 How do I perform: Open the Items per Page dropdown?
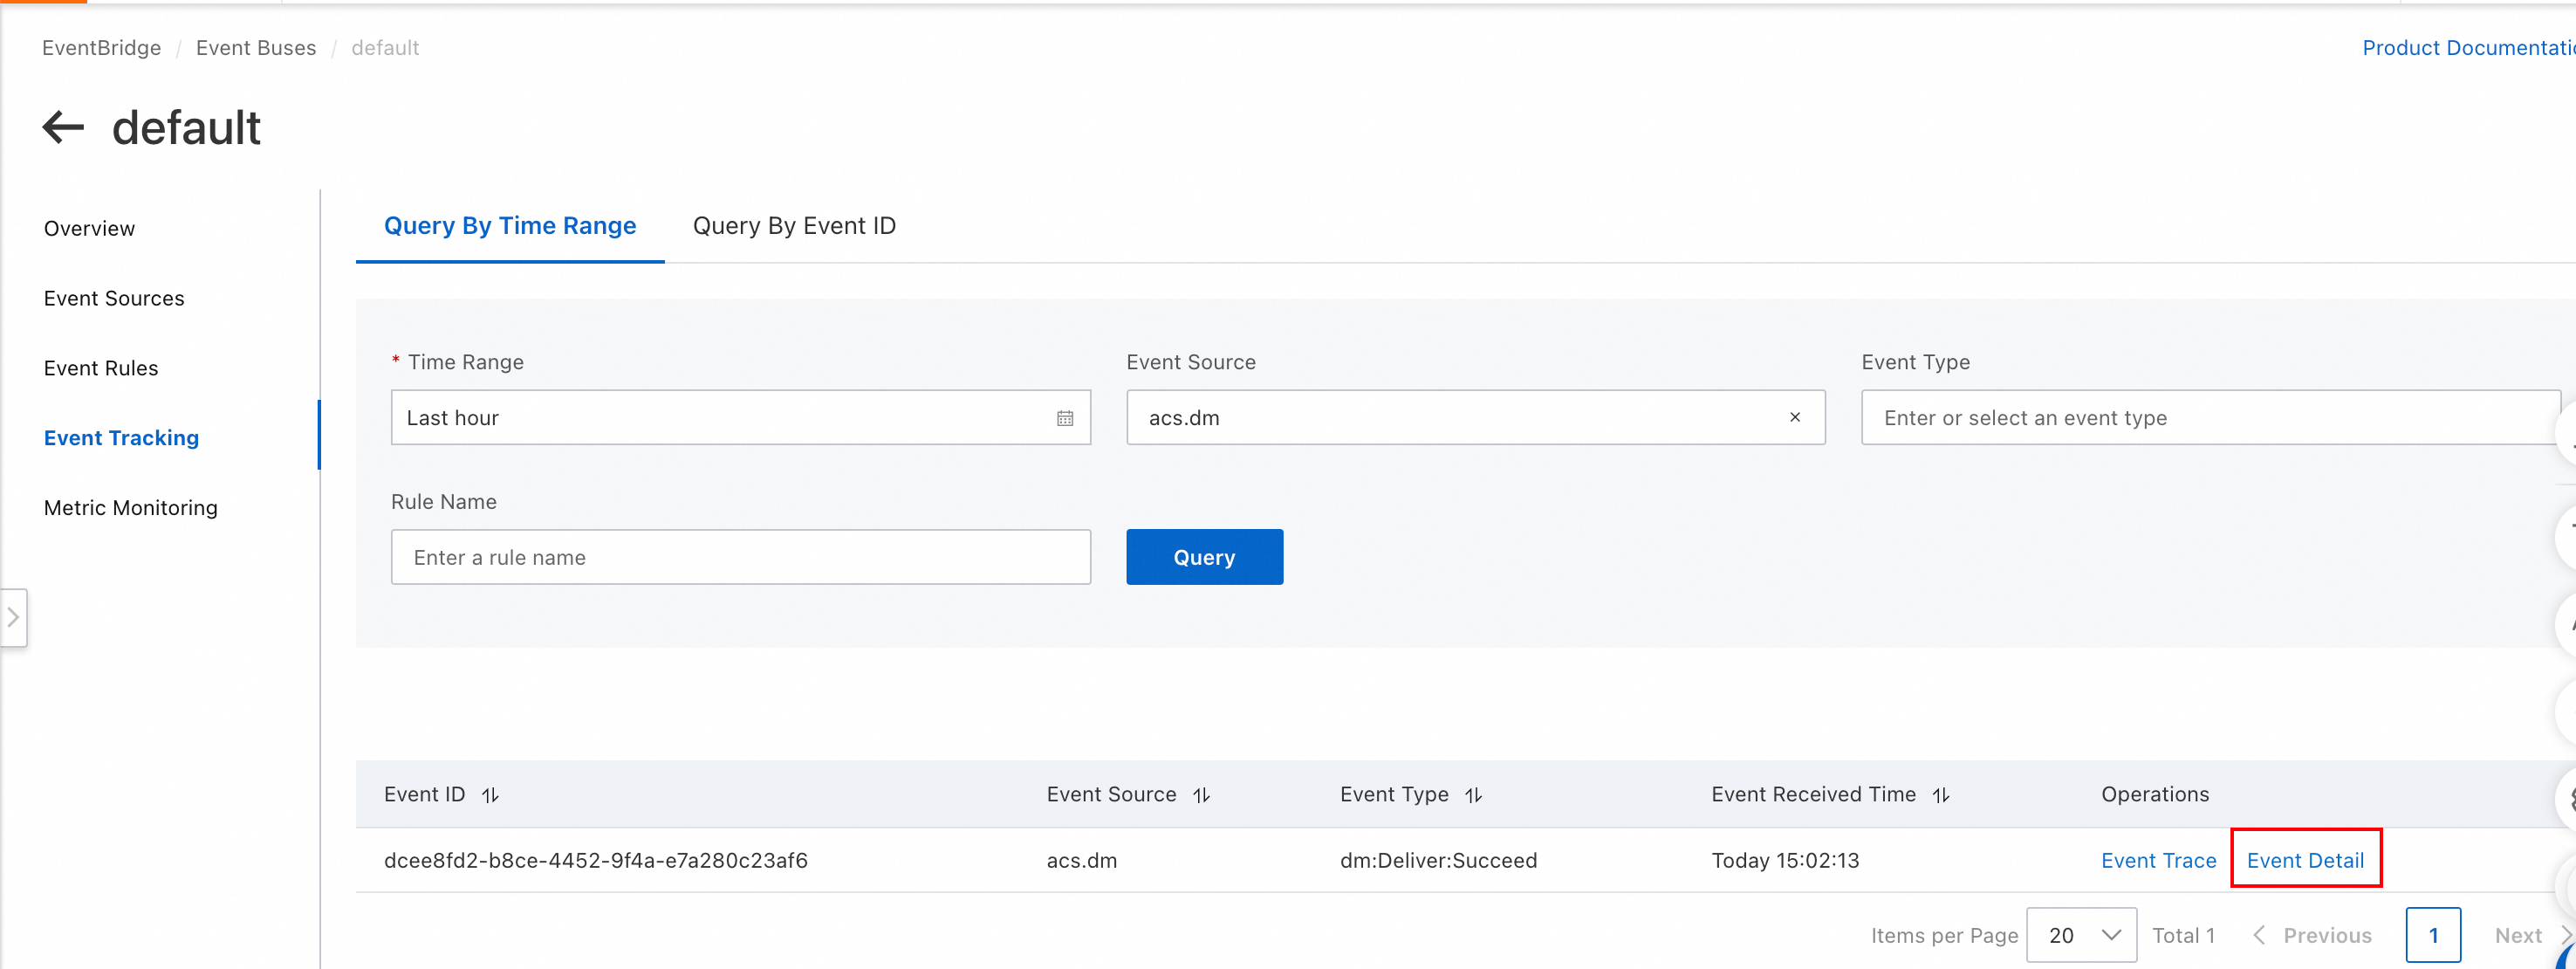coord(2081,935)
